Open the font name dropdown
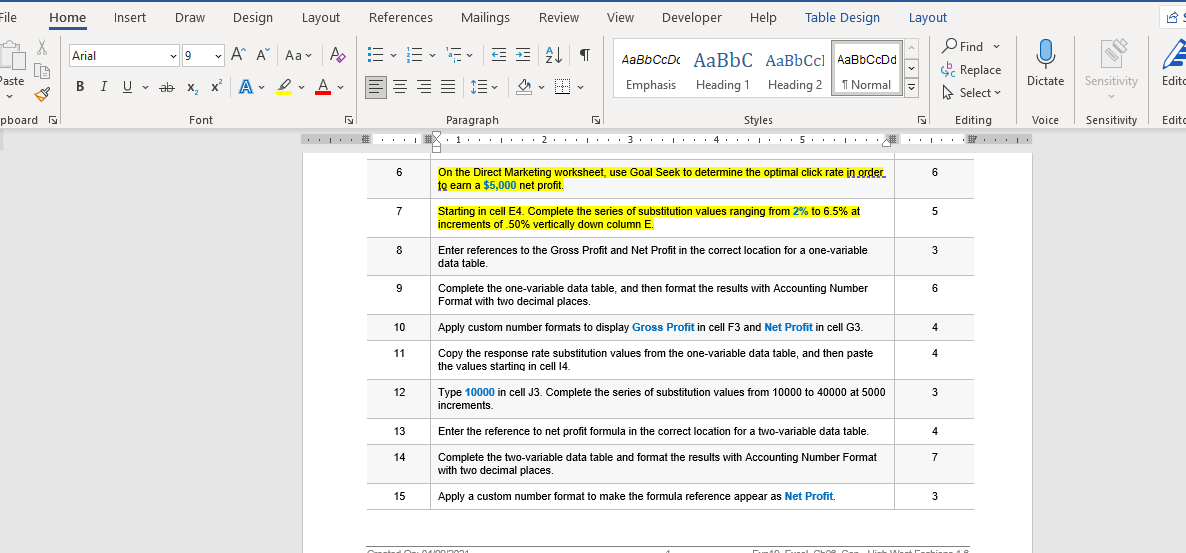 pyautogui.click(x=173, y=55)
